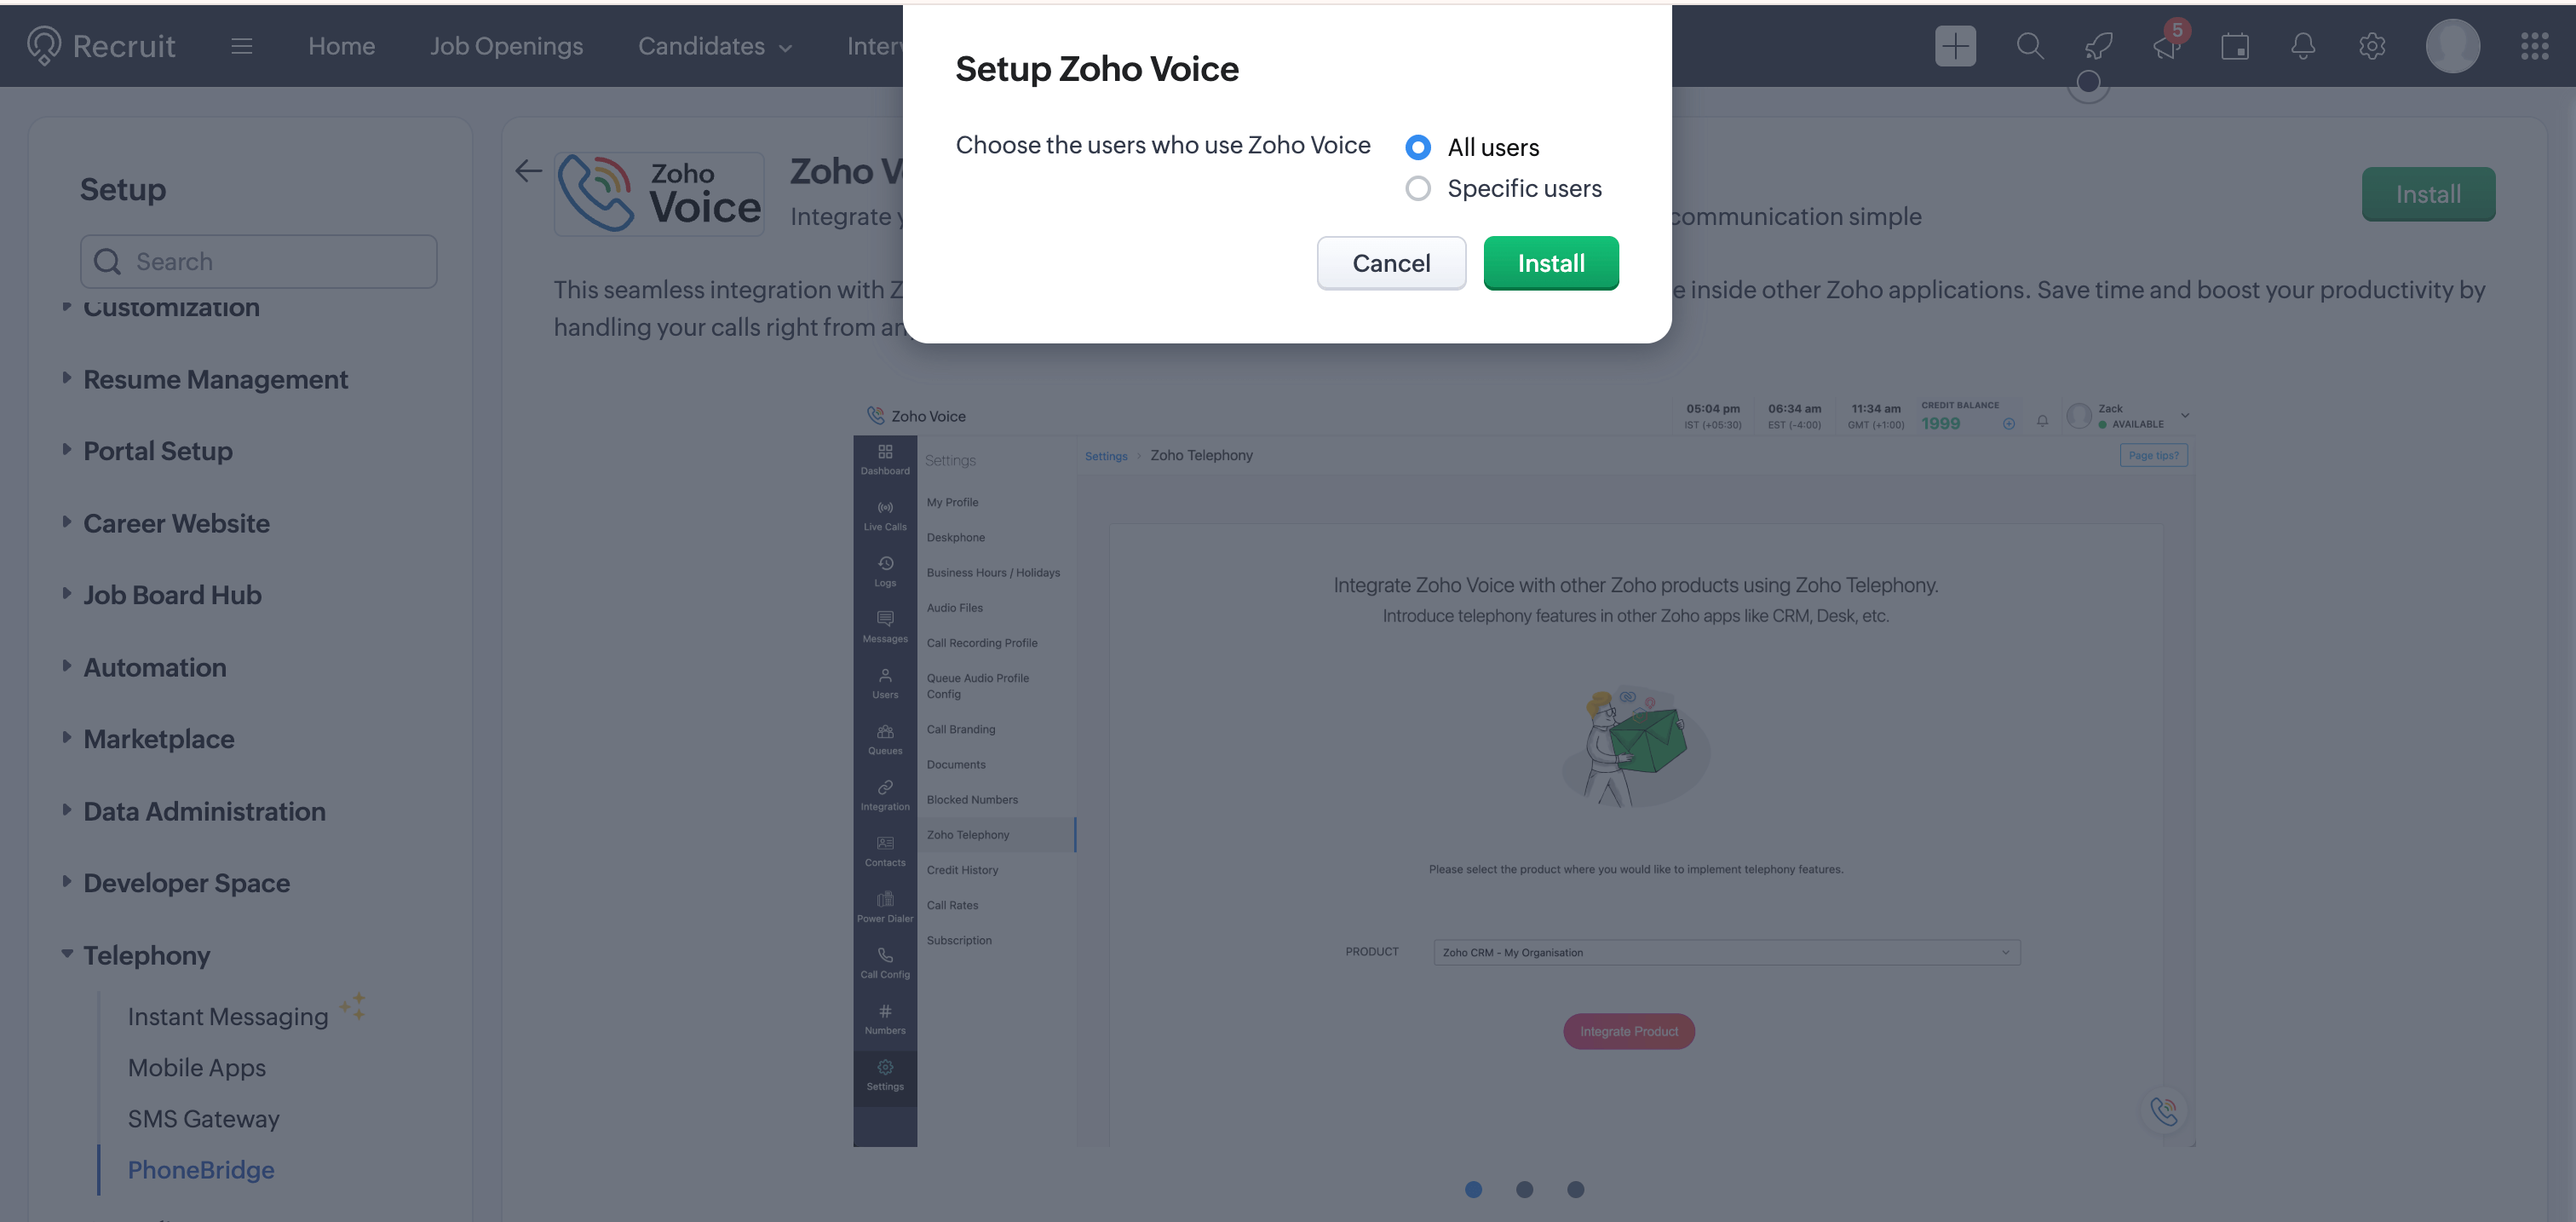Open the Candidates dropdown menu
Viewport: 2576px width, 1222px height.
pos(714,46)
